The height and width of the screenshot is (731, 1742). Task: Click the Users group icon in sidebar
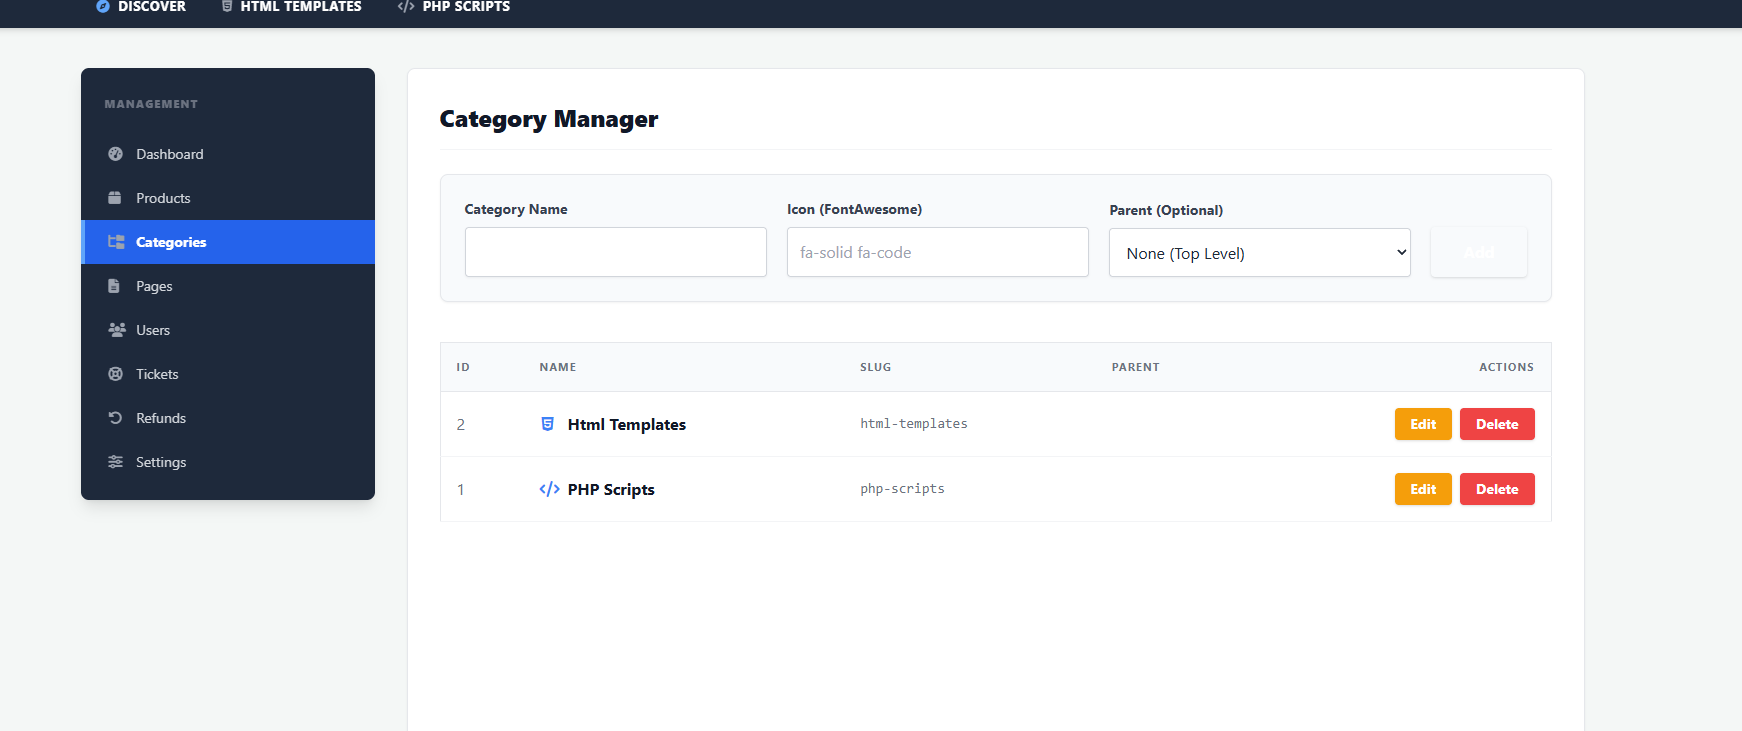117,330
